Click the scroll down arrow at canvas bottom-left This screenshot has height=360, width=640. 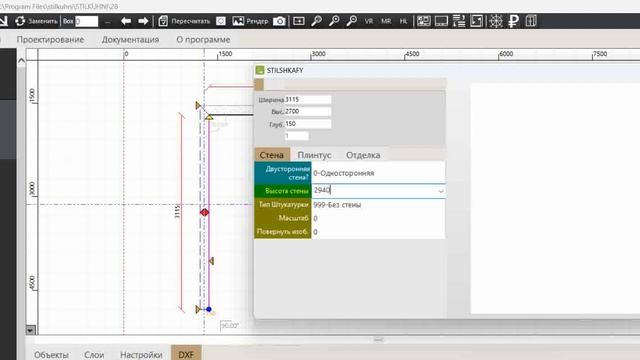tap(31, 329)
